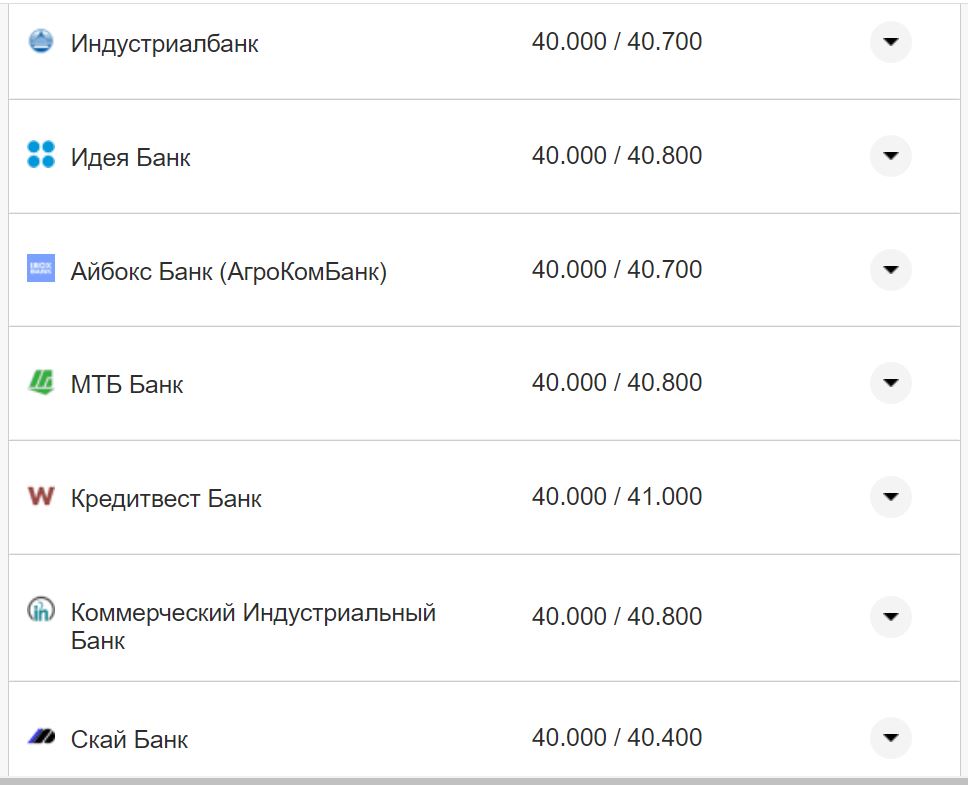Open dropdown for МТБ Банк row

click(890, 383)
